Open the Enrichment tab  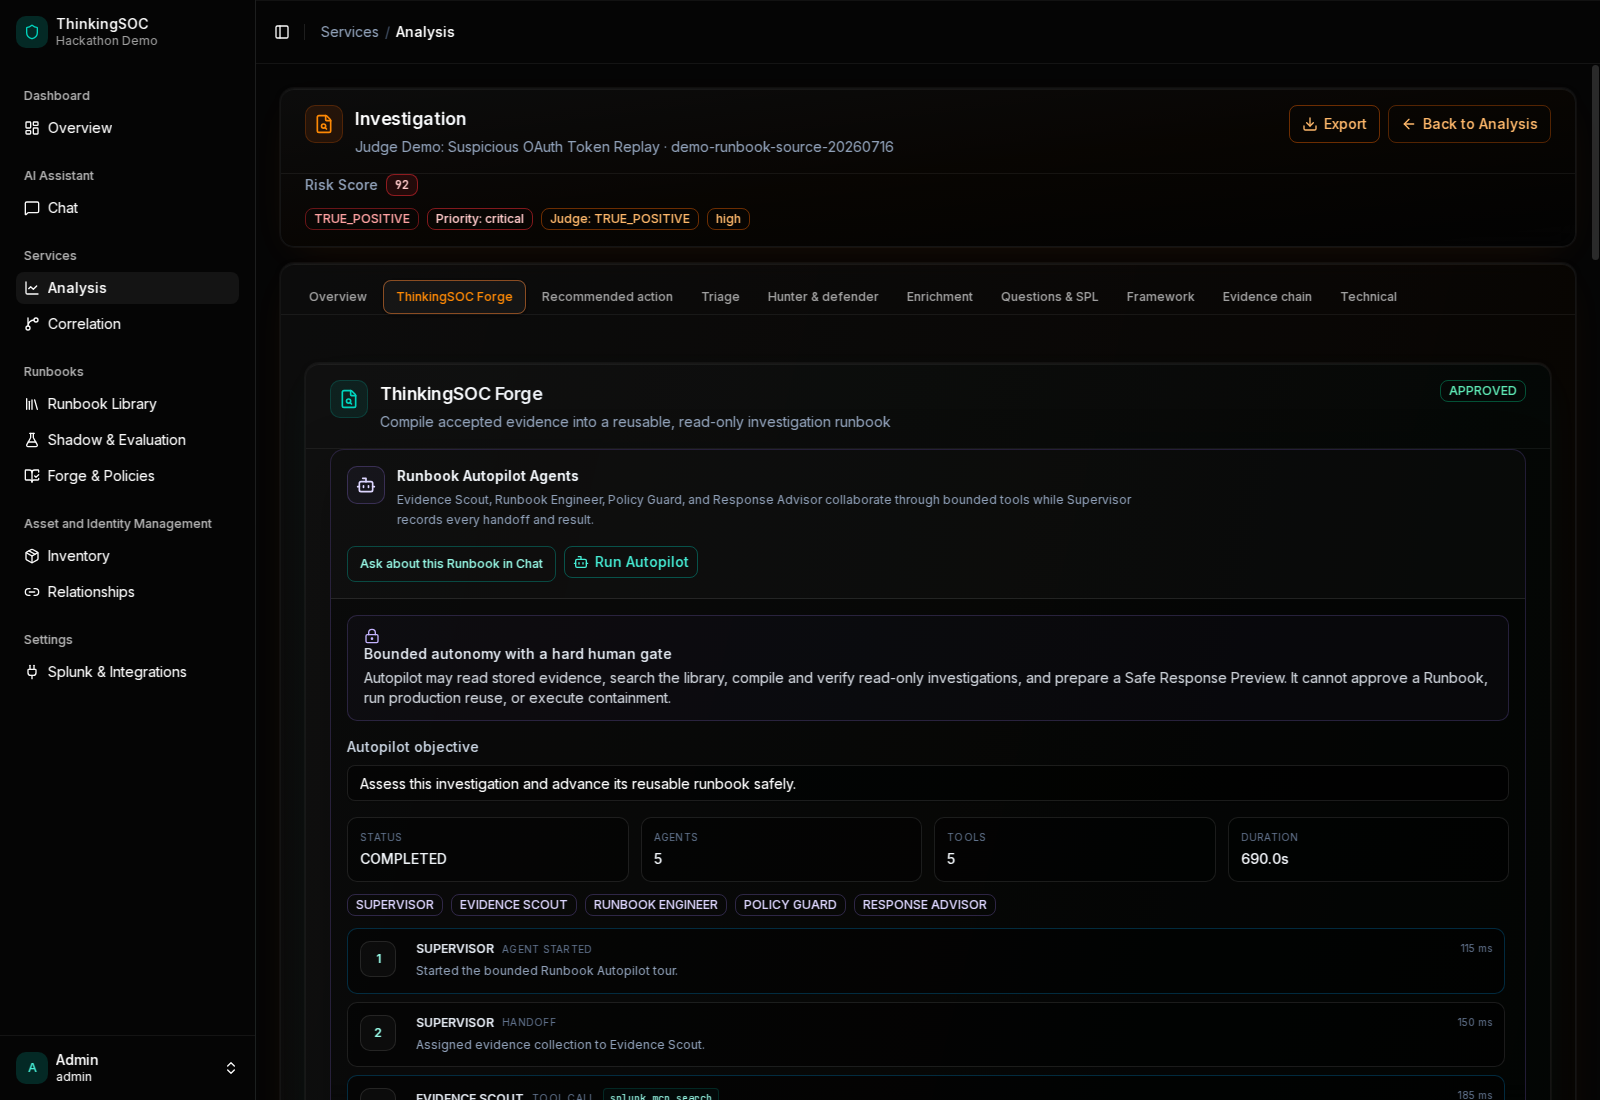click(939, 297)
